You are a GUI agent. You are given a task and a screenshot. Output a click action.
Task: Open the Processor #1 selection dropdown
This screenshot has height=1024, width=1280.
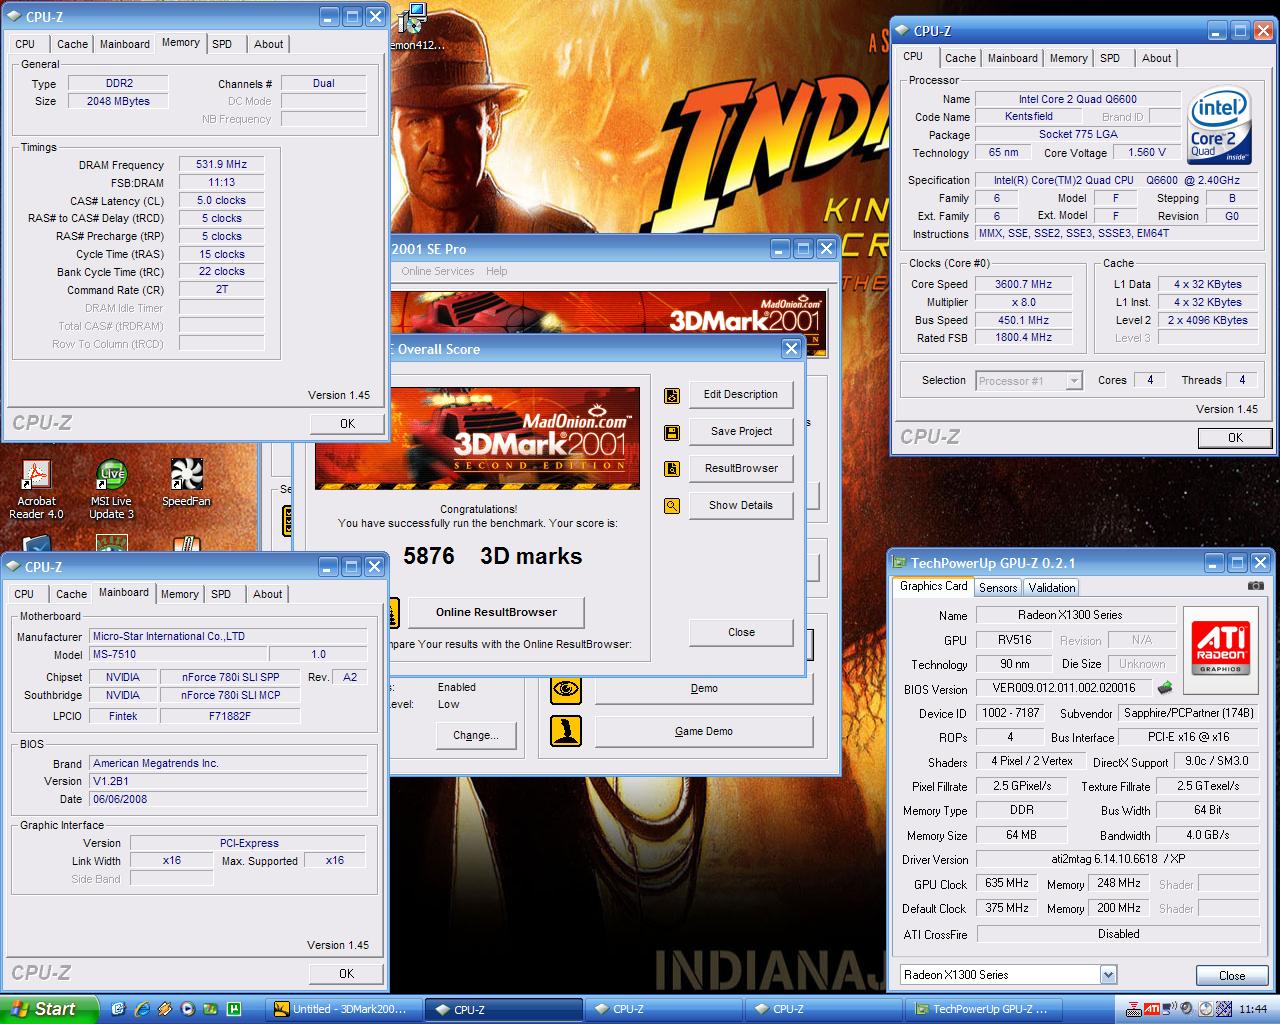[x=1073, y=381]
